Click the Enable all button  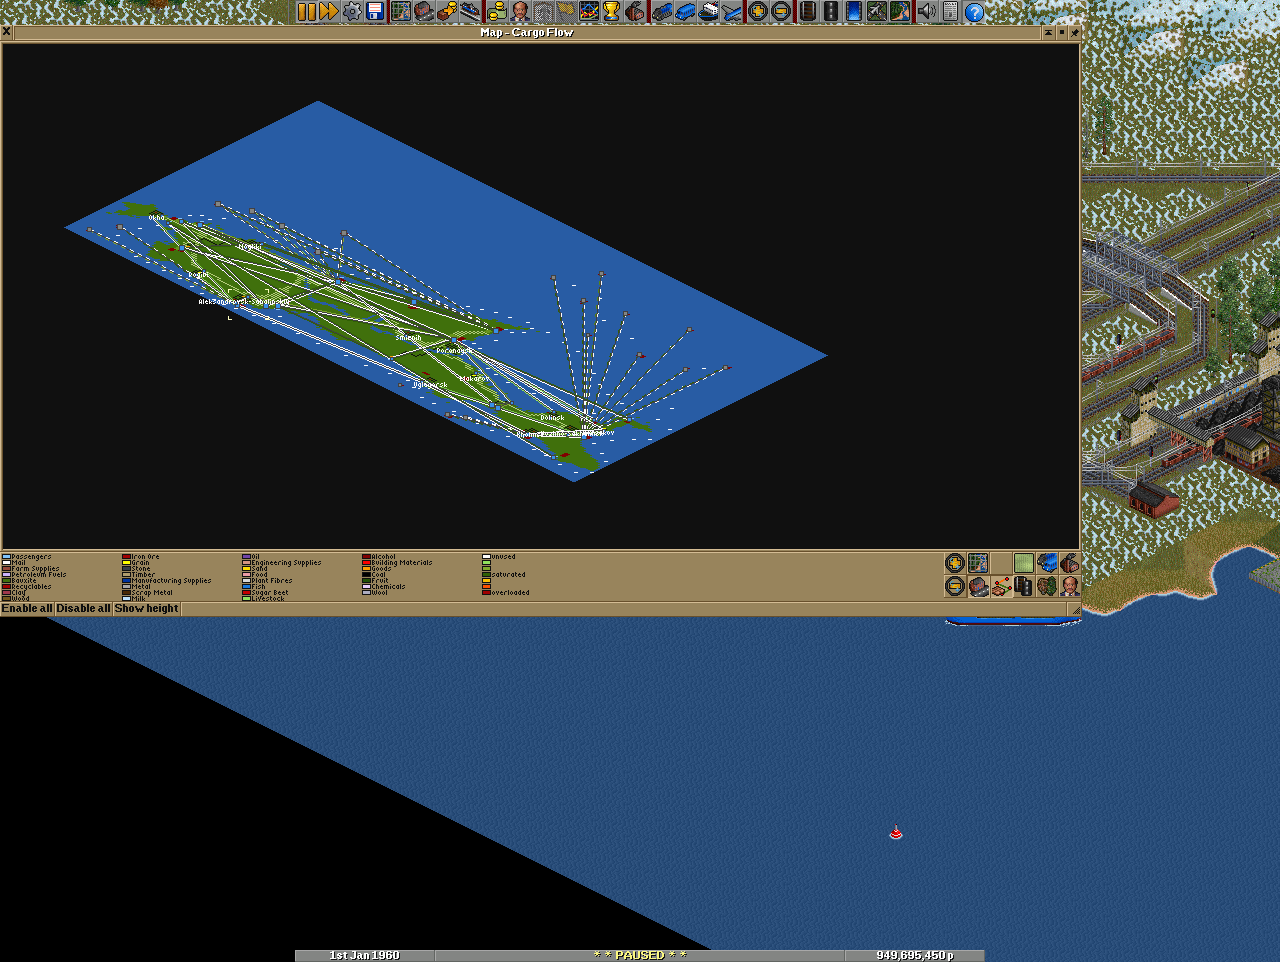(27, 608)
